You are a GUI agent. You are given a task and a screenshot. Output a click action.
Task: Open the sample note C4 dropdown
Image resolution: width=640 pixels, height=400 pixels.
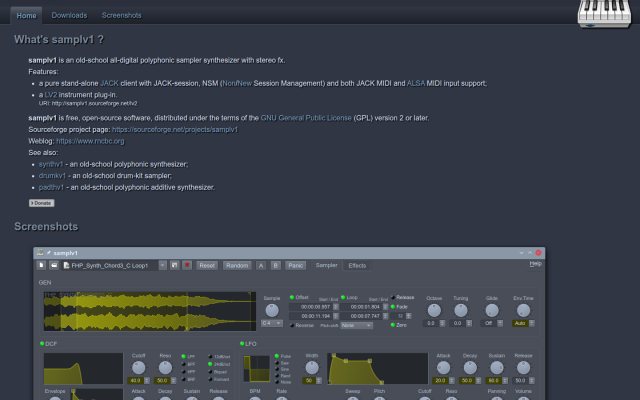pyautogui.click(x=271, y=323)
